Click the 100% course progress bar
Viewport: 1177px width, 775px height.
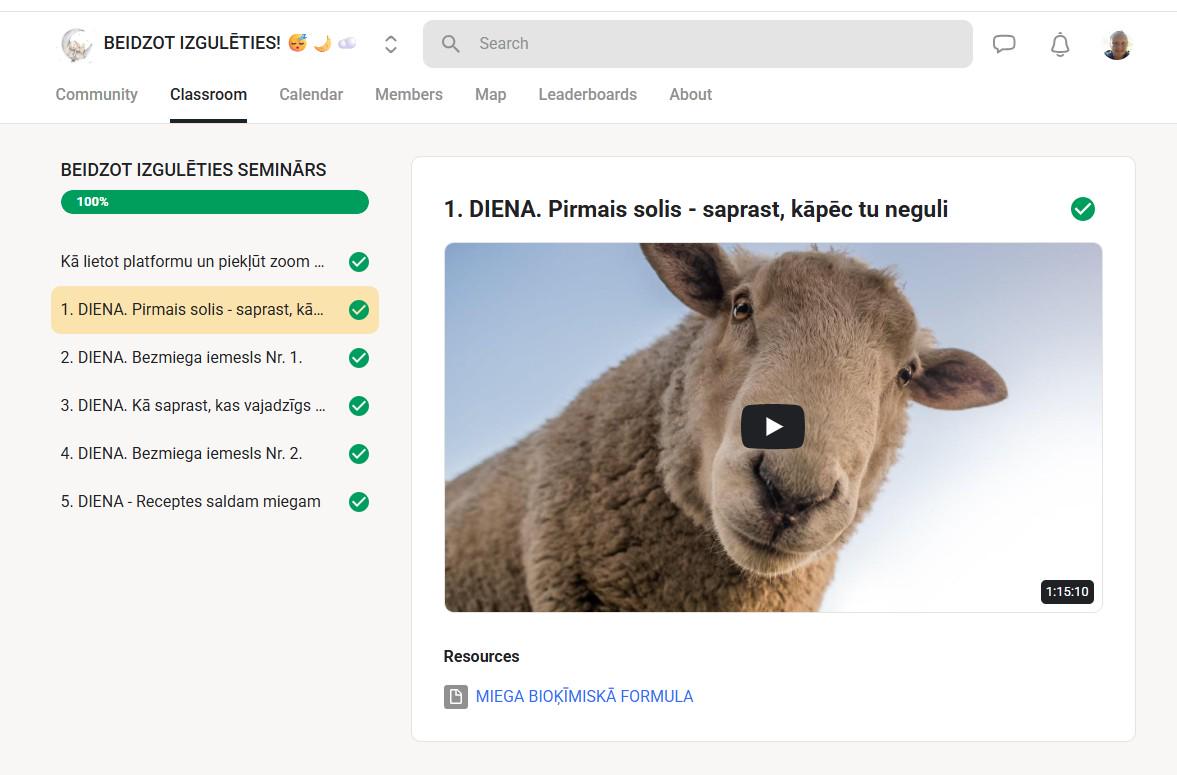click(x=215, y=202)
